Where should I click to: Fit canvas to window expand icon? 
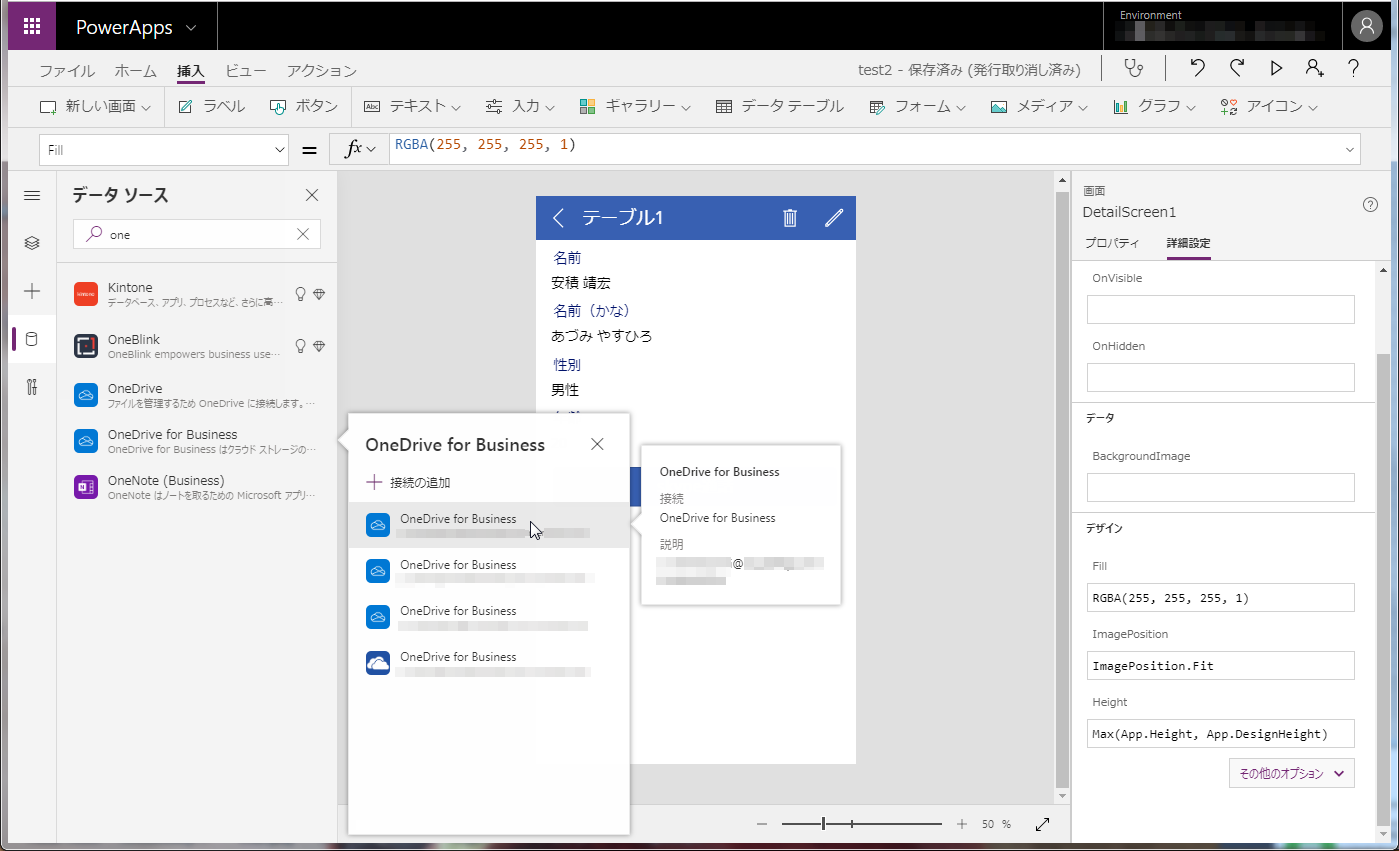1042,824
